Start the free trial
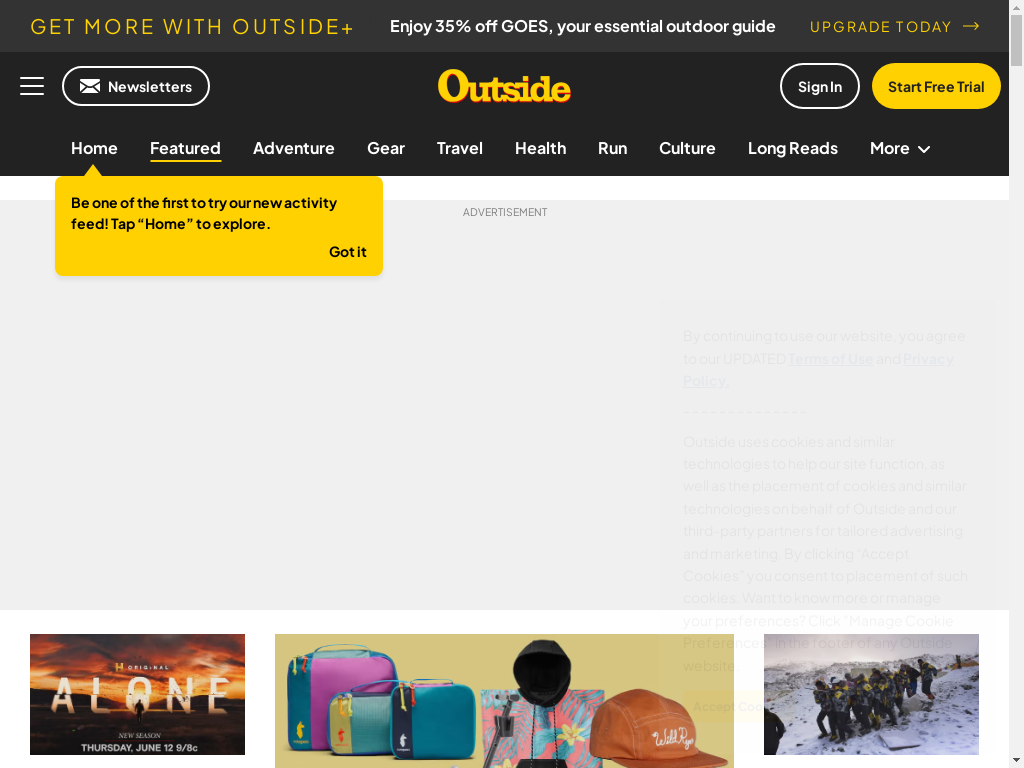 tap(936, 86)
